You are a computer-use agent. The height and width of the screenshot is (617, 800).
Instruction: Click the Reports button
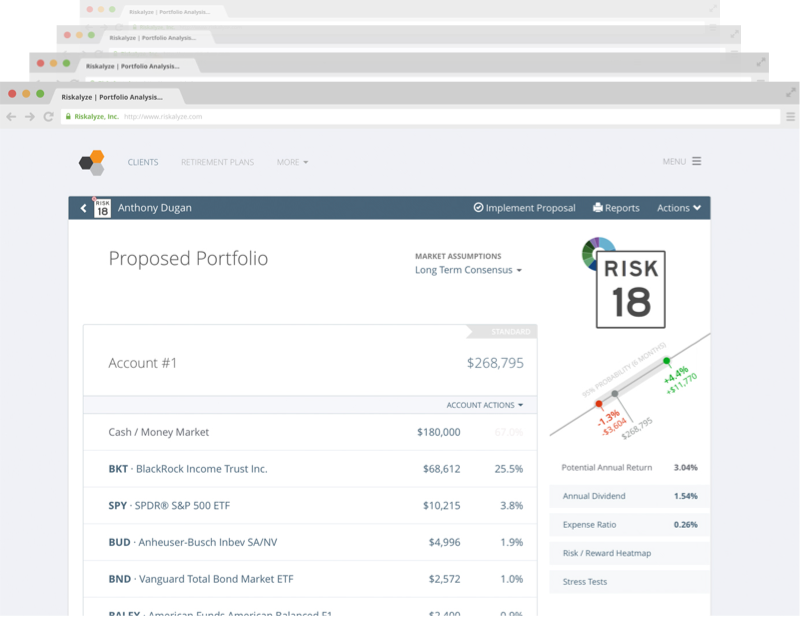click(616, 208)
